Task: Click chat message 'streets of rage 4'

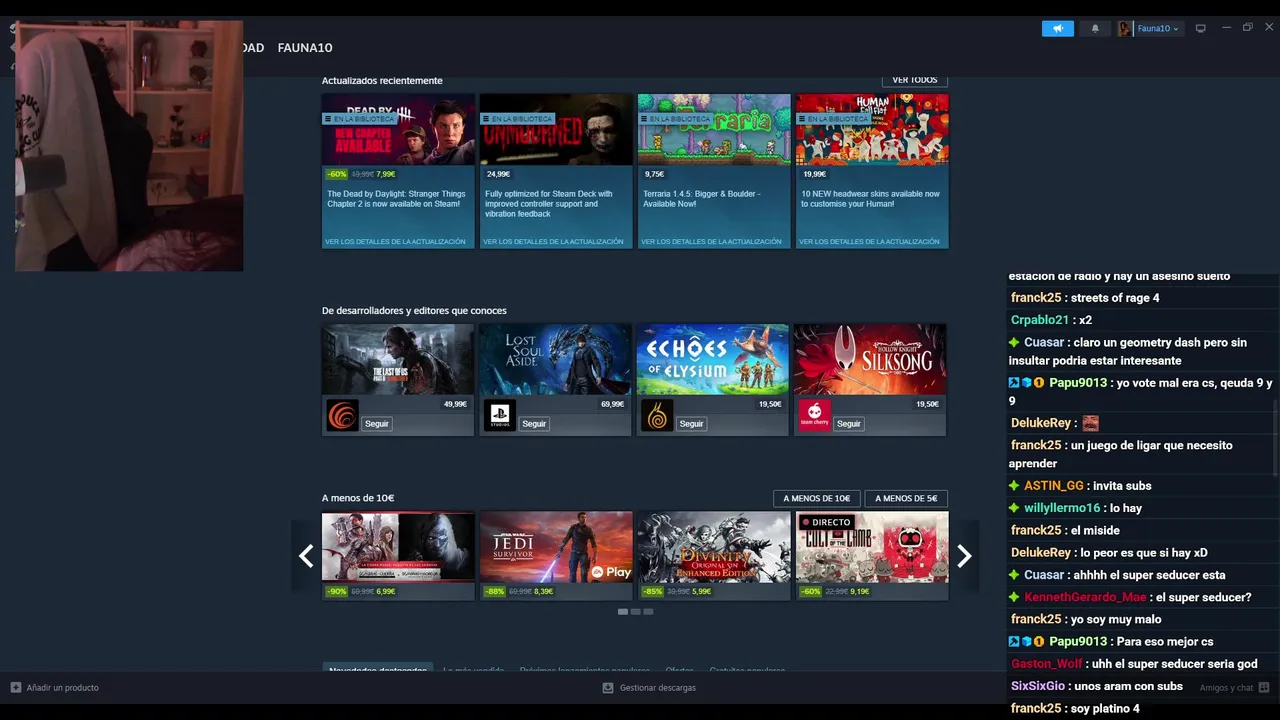Action: 1115,298
